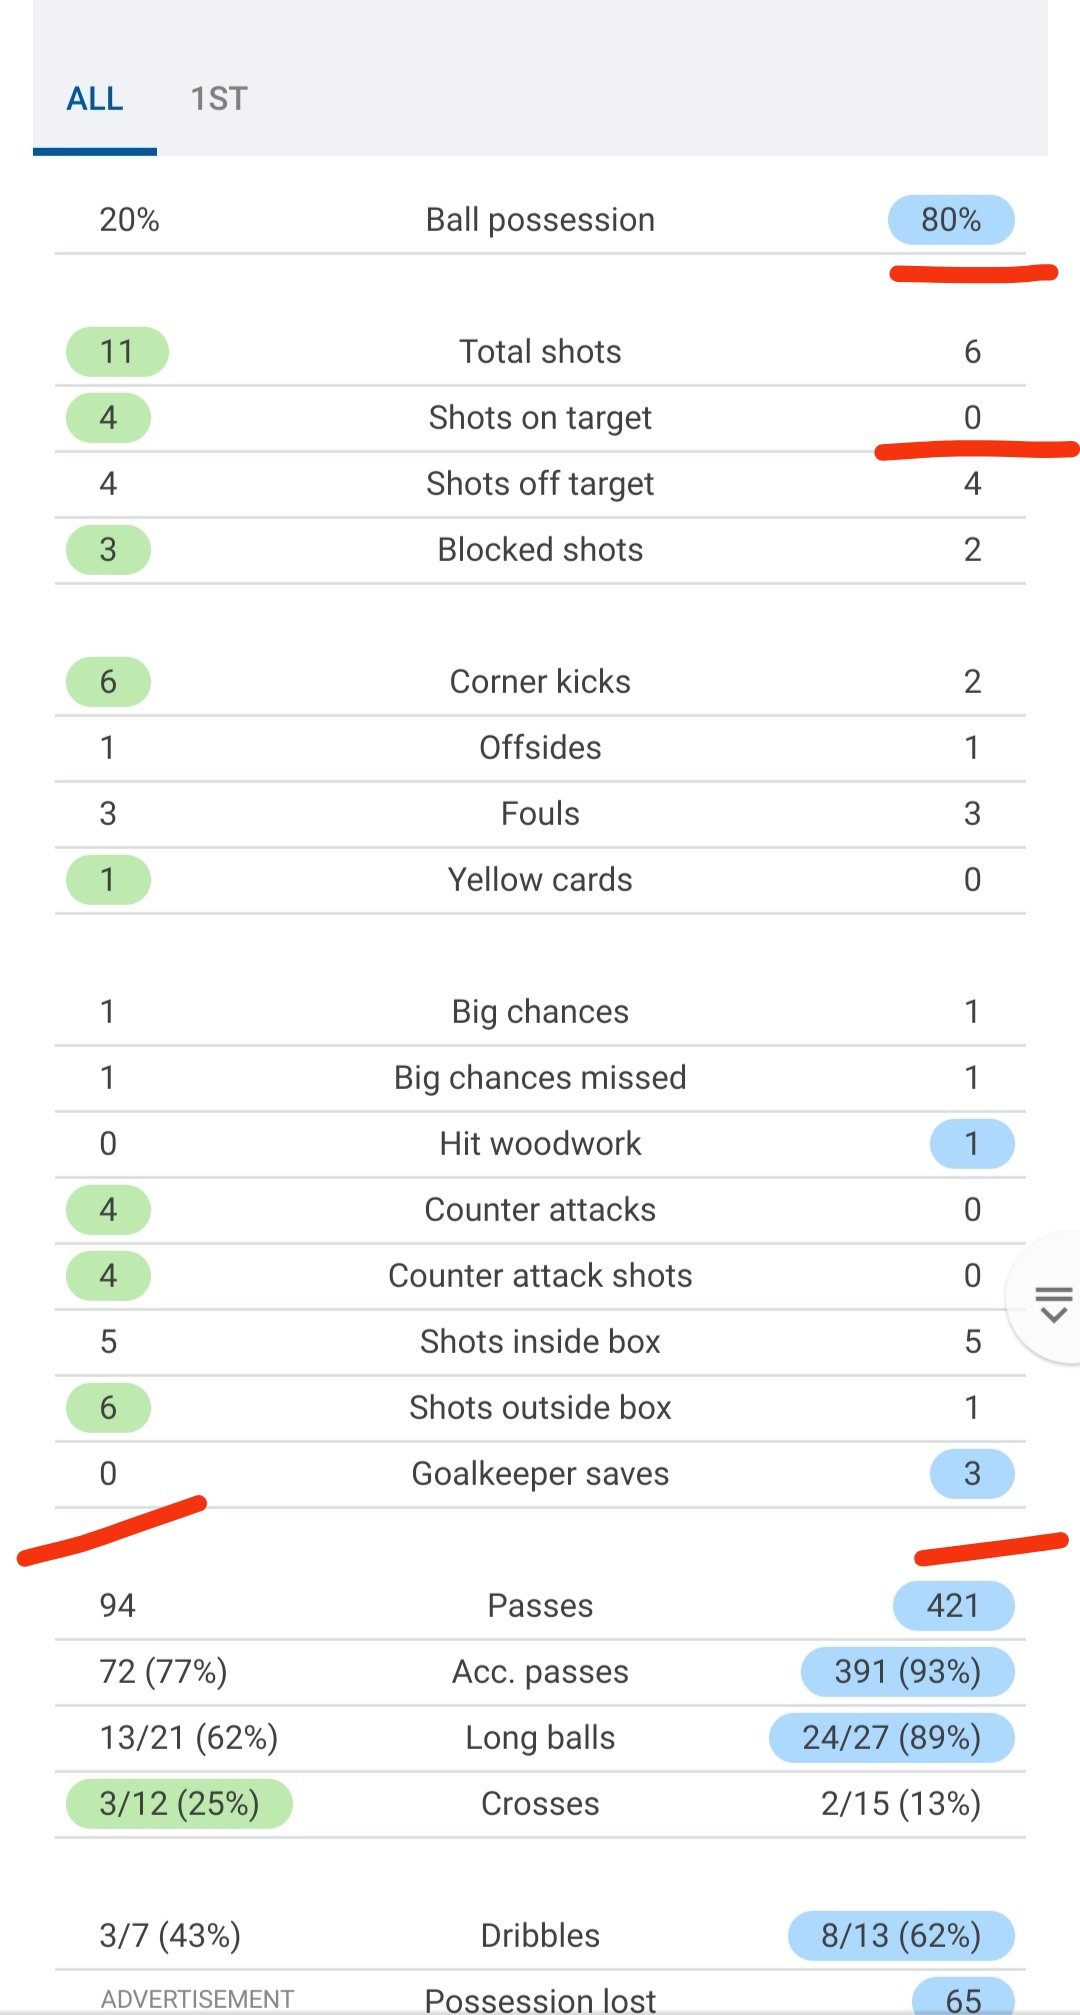
Task: Tap the green 6 corner kicks badge
Action: pos(108,682)
